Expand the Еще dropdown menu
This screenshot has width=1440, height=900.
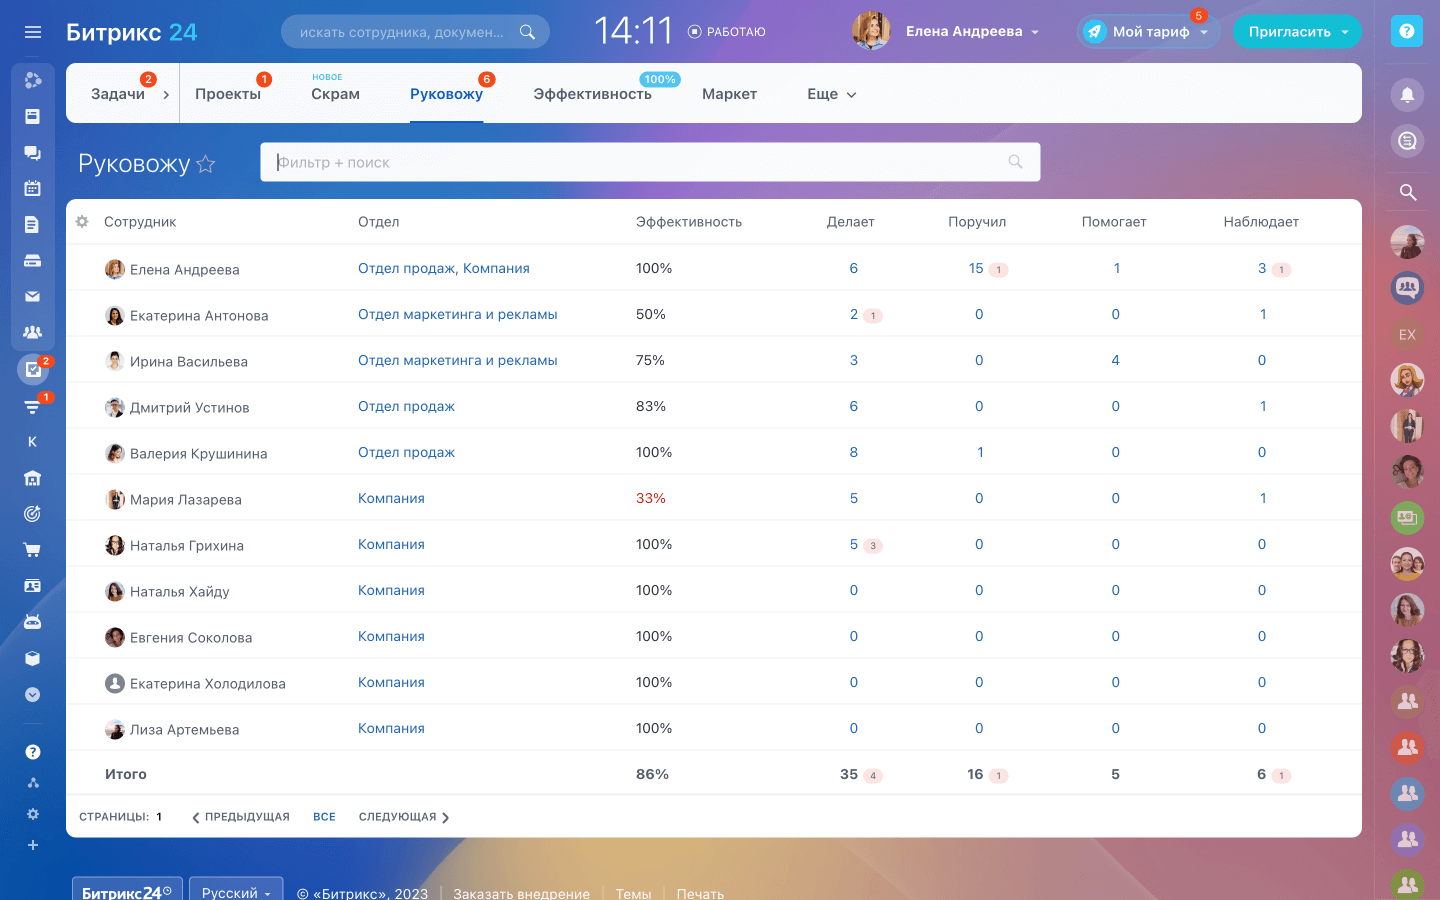pyautogui.click(x=832, y=94)
